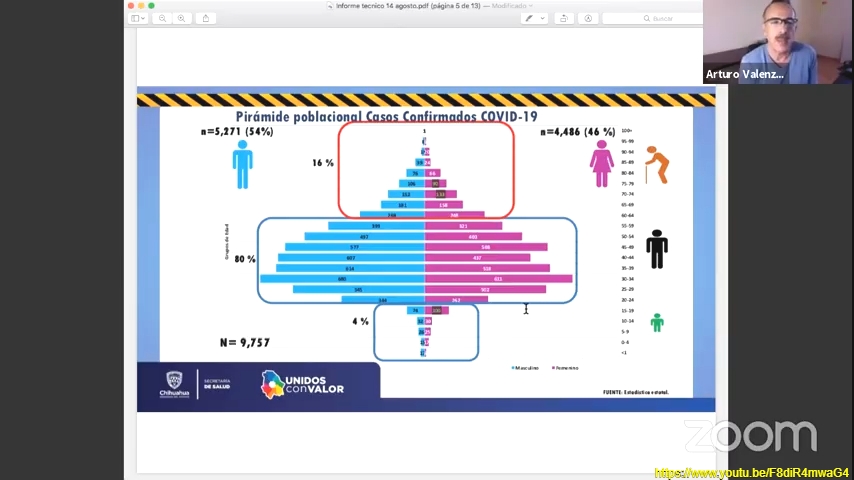Zoom out of the PDF page

point(163,18)
